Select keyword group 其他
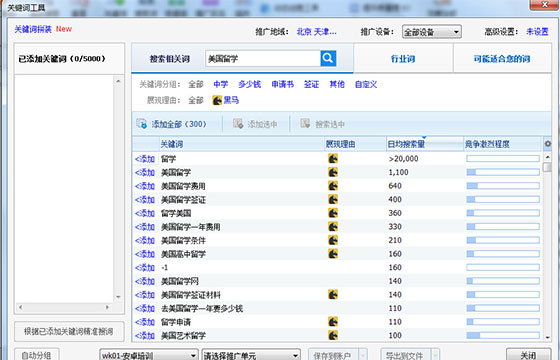The height and width of the screenshot is (360, 560). tap(337, 84)
